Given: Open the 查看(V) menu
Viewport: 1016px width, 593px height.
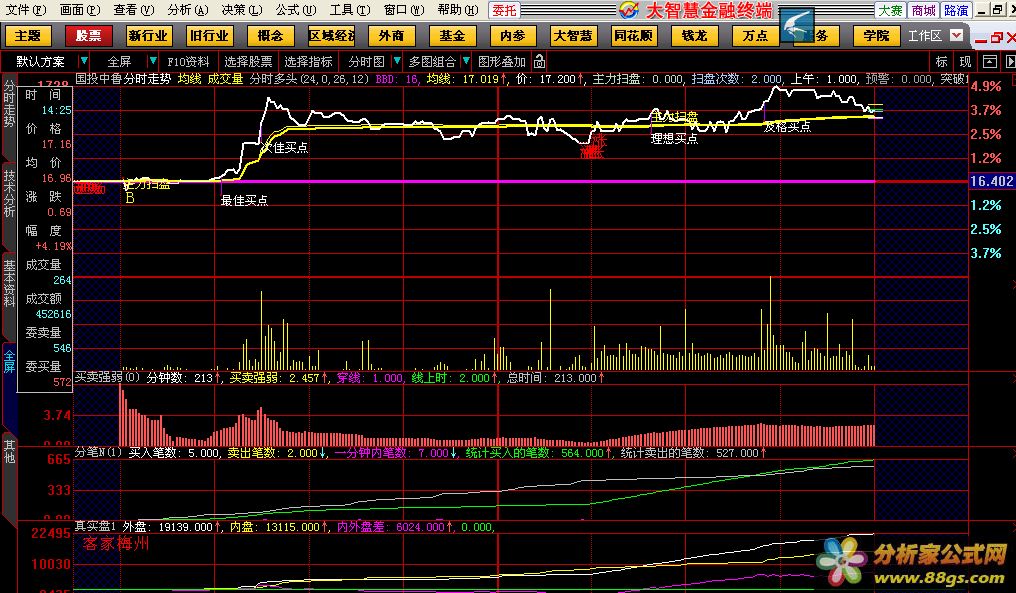Looking at the screenshot, I should 133,10.
